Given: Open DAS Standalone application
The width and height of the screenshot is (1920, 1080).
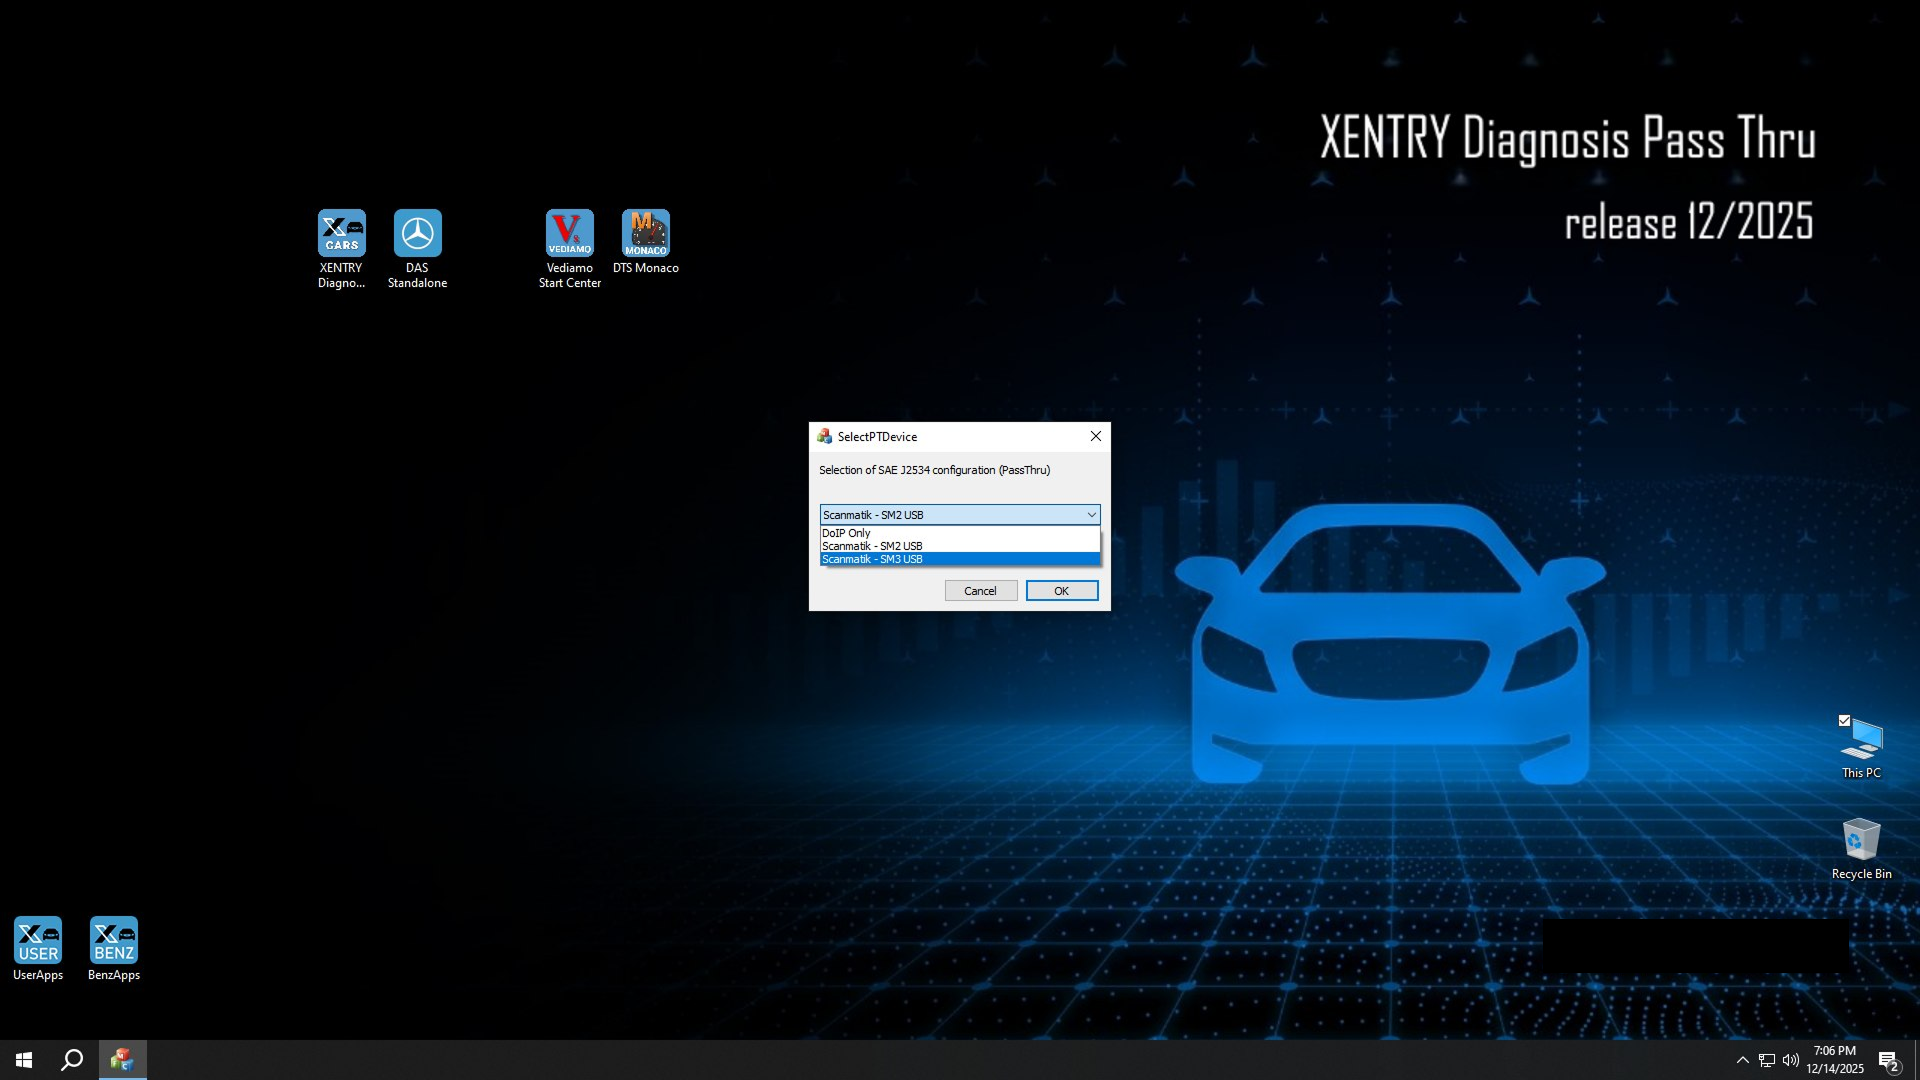Looking at the screenshot, I should point(418,232).
